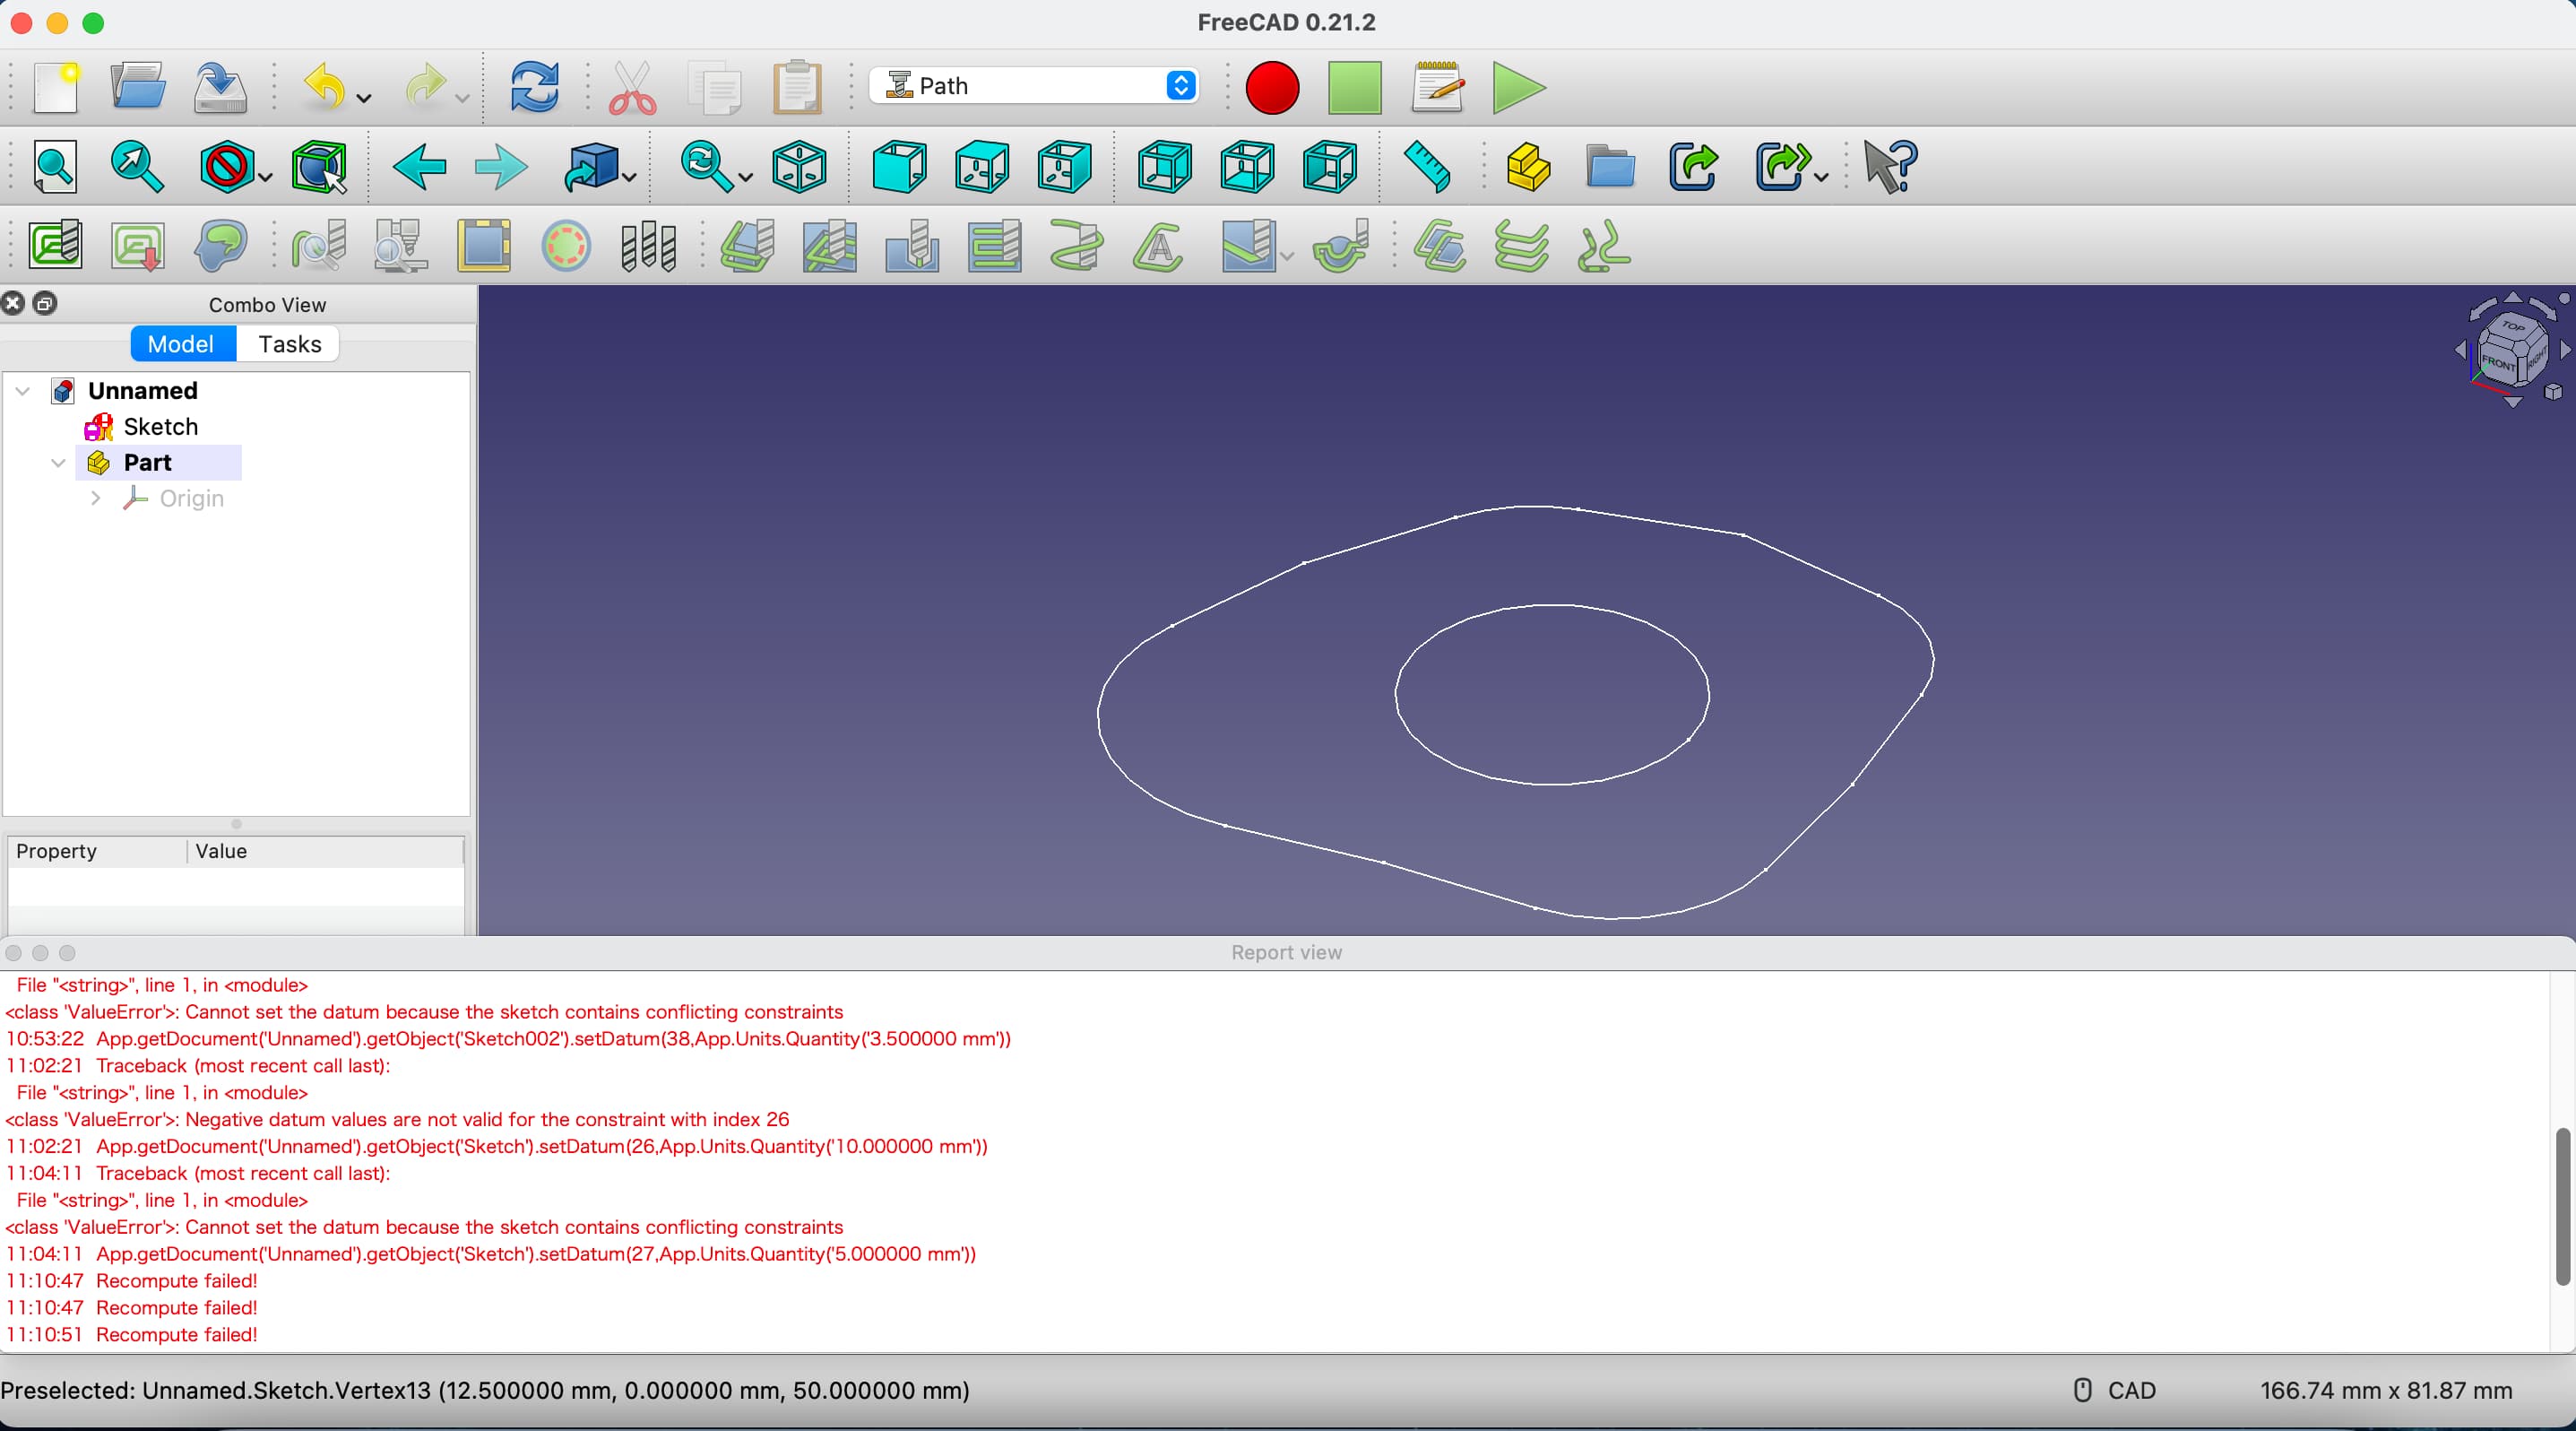Click the Path Helix green spiral icon
The width and height of the screenshot is (2576, 1431).
pyautogui.click(x=1076, y=246)
